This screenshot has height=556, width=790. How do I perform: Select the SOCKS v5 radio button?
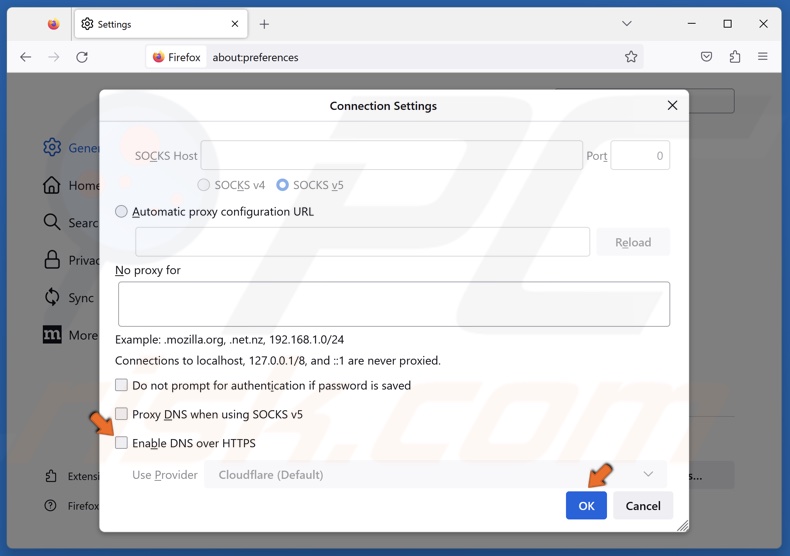(x=282, y=185)
